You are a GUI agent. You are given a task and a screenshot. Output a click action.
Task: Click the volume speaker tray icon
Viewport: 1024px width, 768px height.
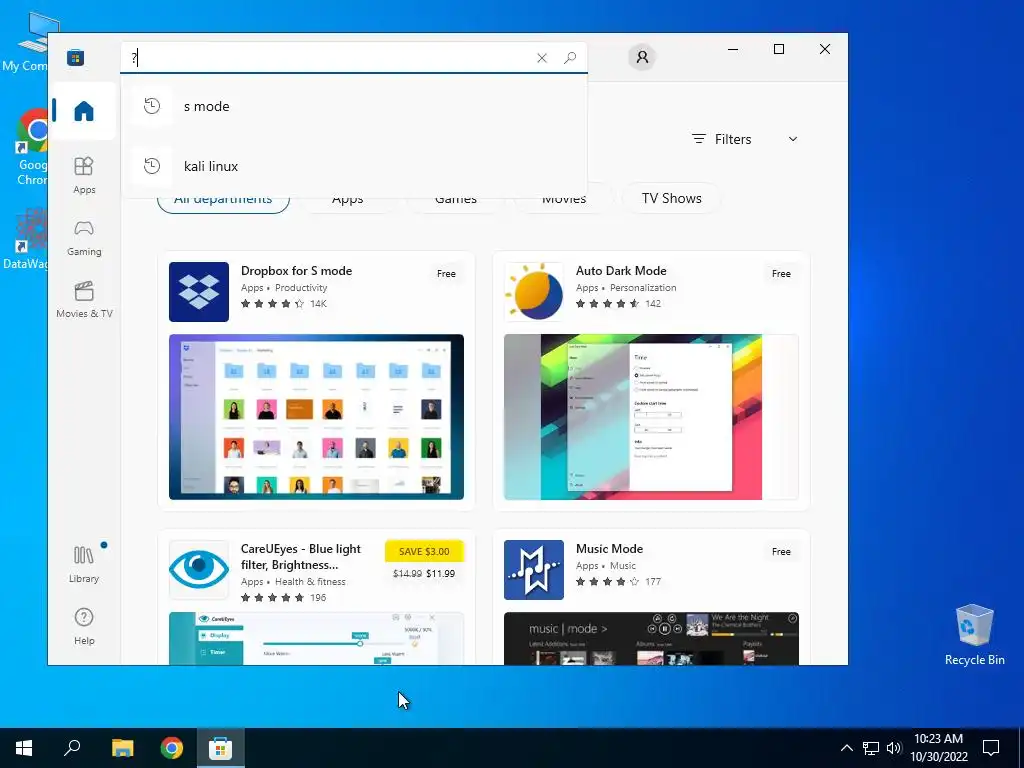894,748
